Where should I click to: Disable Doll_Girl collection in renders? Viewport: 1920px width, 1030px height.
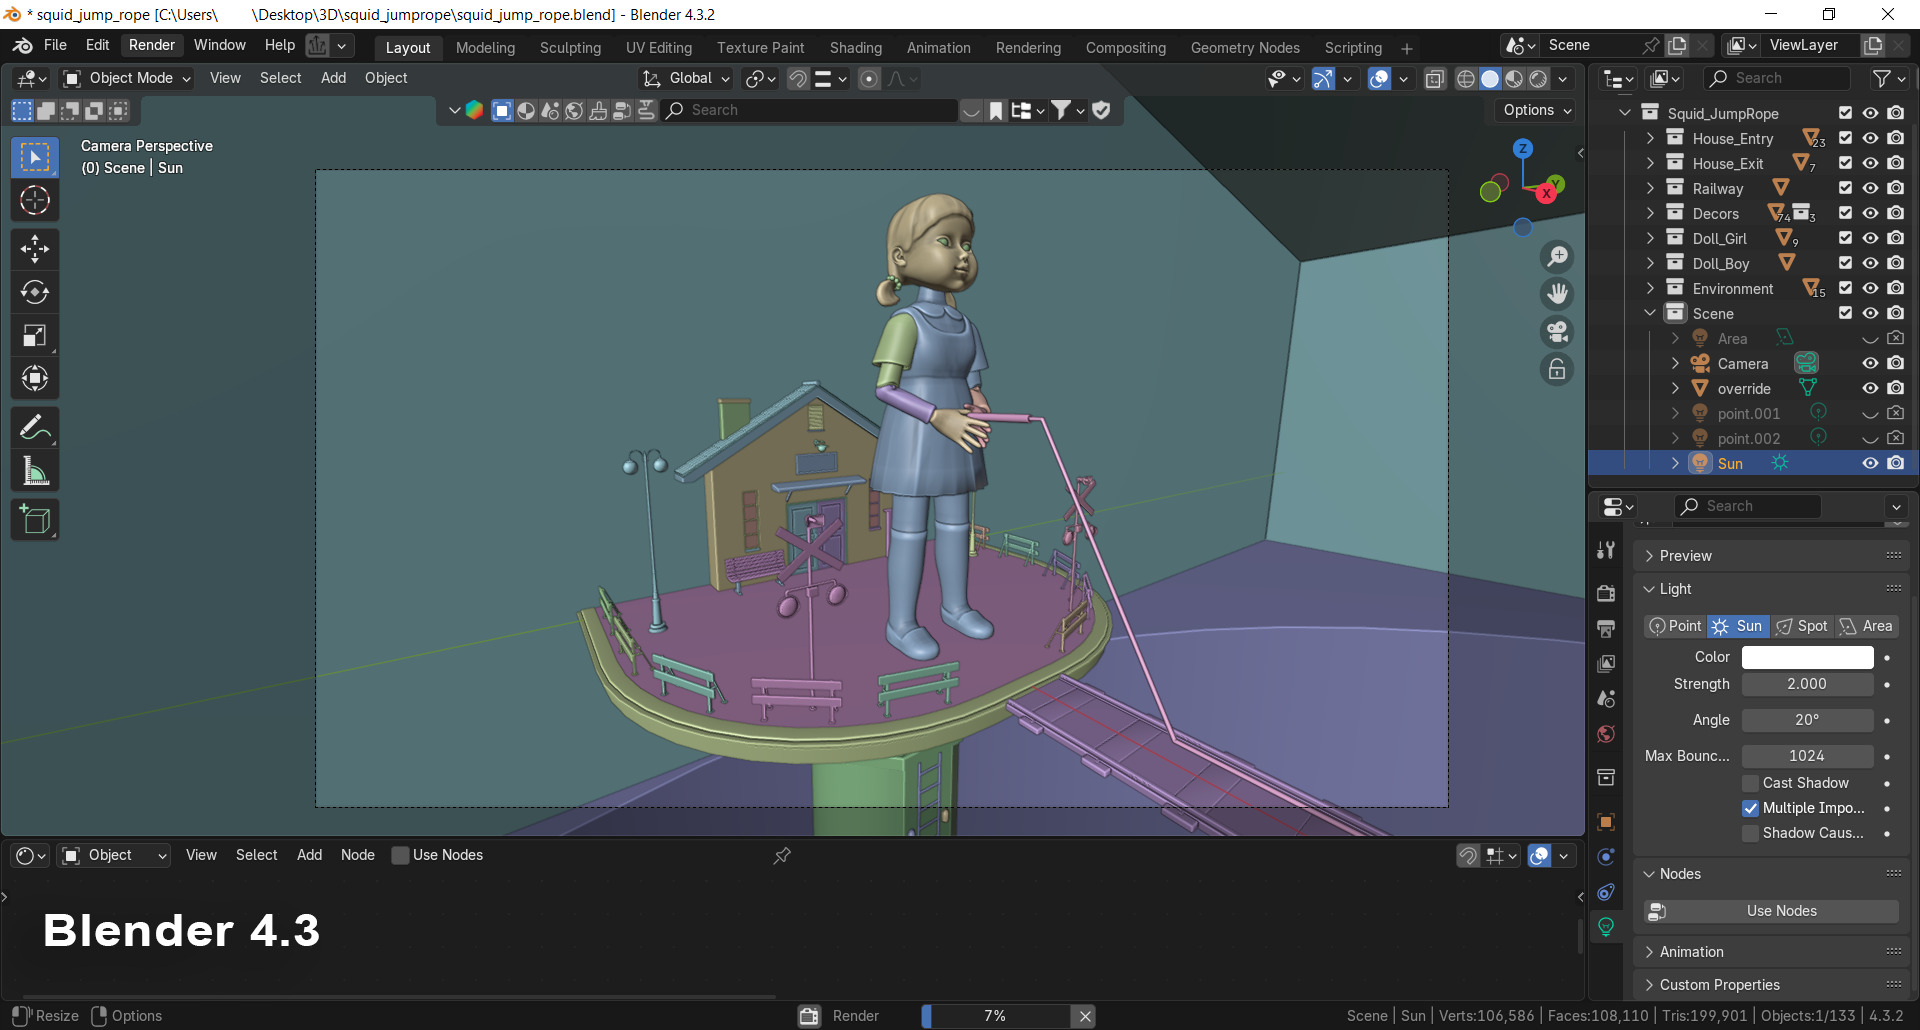coord(1895,239)
